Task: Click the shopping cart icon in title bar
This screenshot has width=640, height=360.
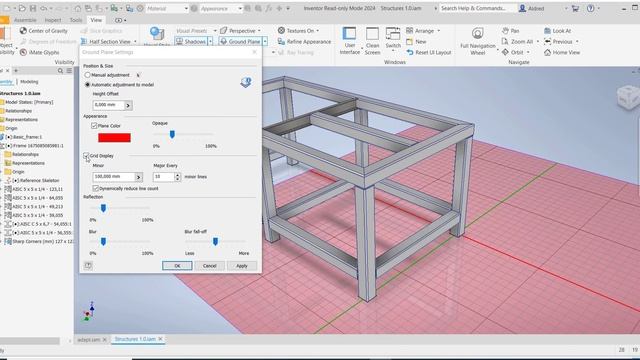Action: [x=575, y=8]
